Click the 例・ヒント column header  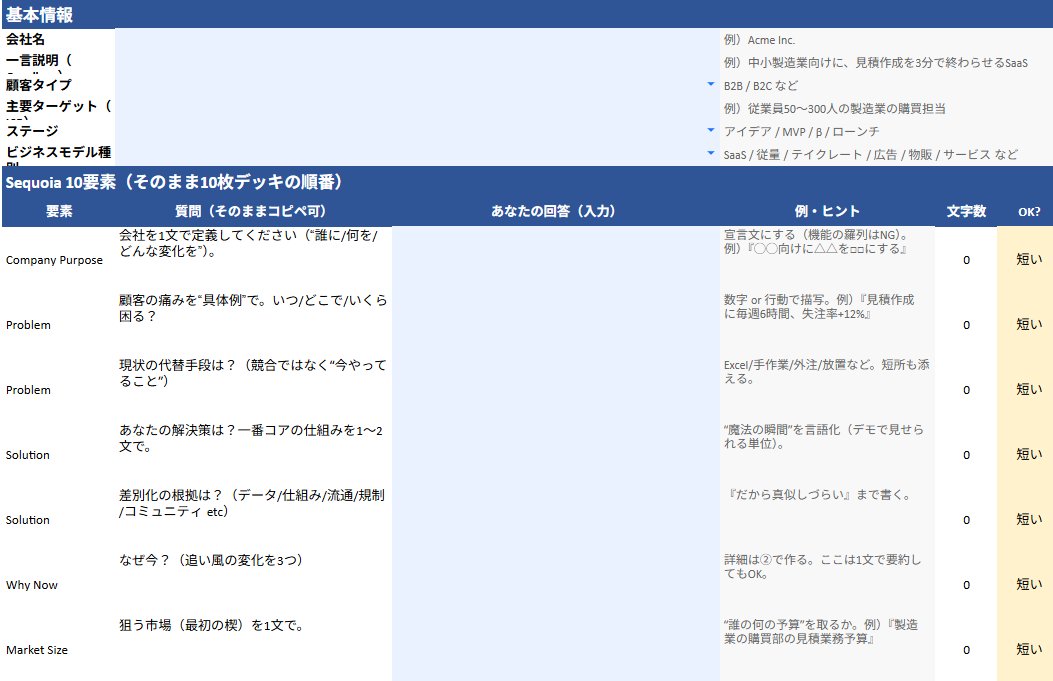pos(827,211)
